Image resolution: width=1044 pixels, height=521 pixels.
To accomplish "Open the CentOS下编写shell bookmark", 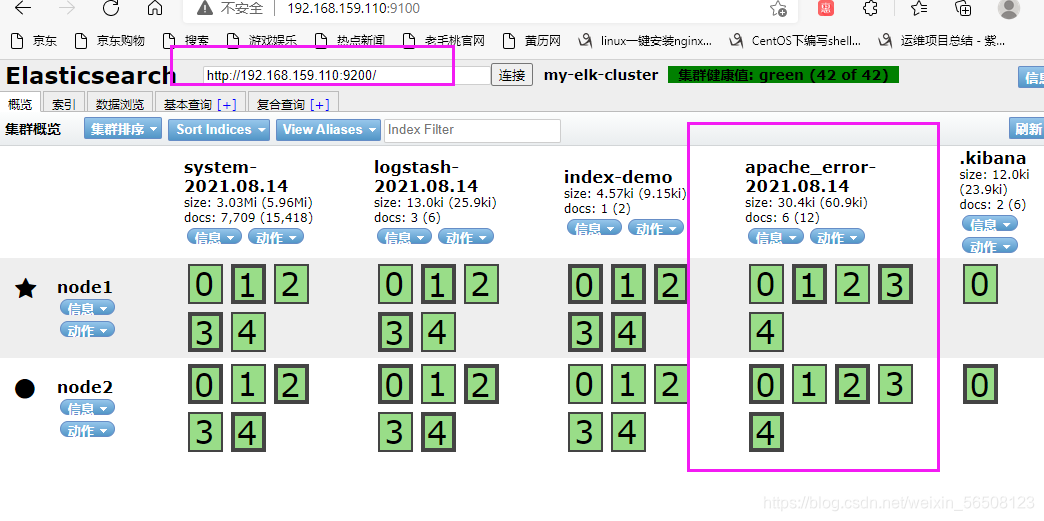I will [x=795, y=41].
